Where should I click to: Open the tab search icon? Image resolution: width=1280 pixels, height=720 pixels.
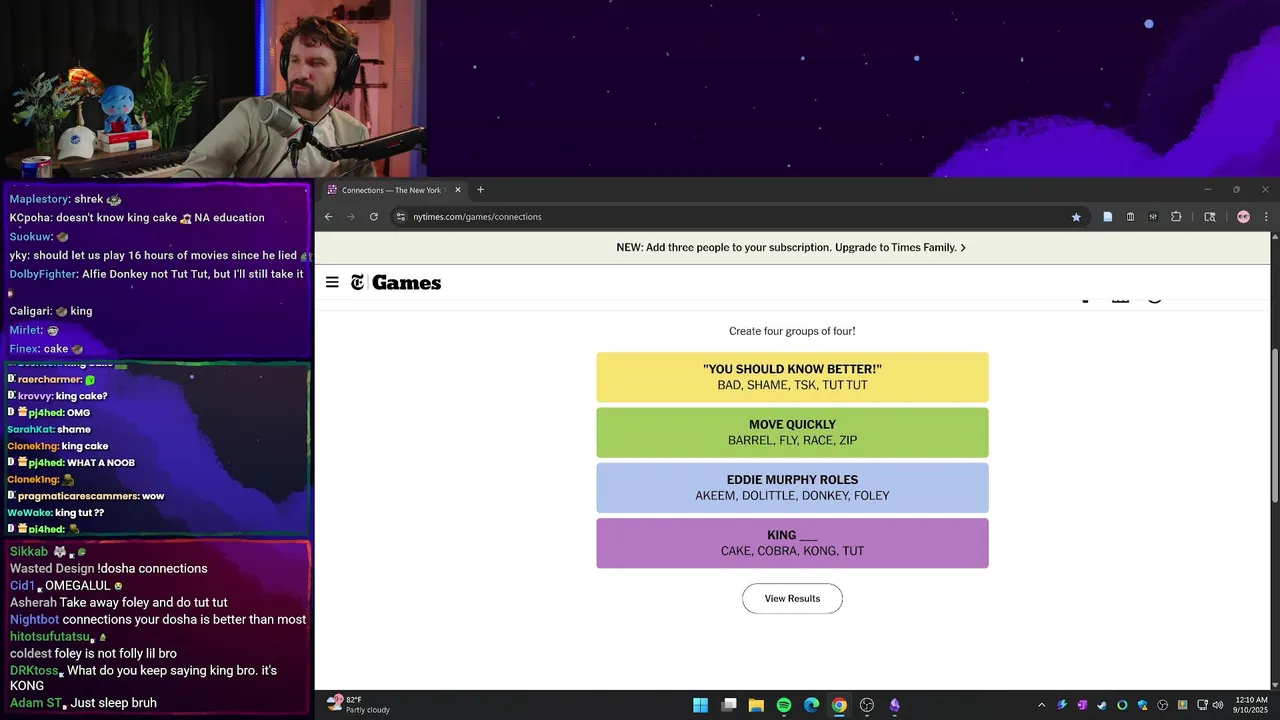pos(1210,217)
